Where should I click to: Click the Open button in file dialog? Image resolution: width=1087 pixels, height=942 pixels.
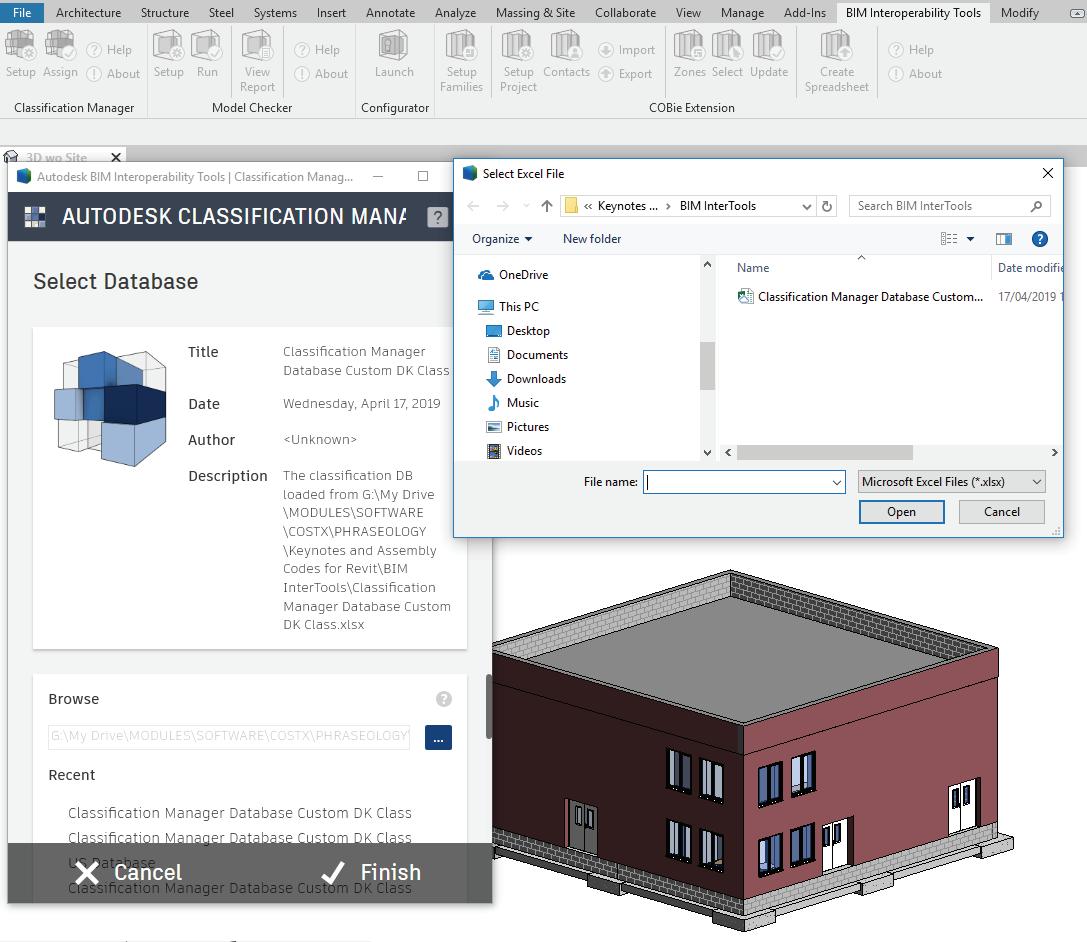coord(901,511)
